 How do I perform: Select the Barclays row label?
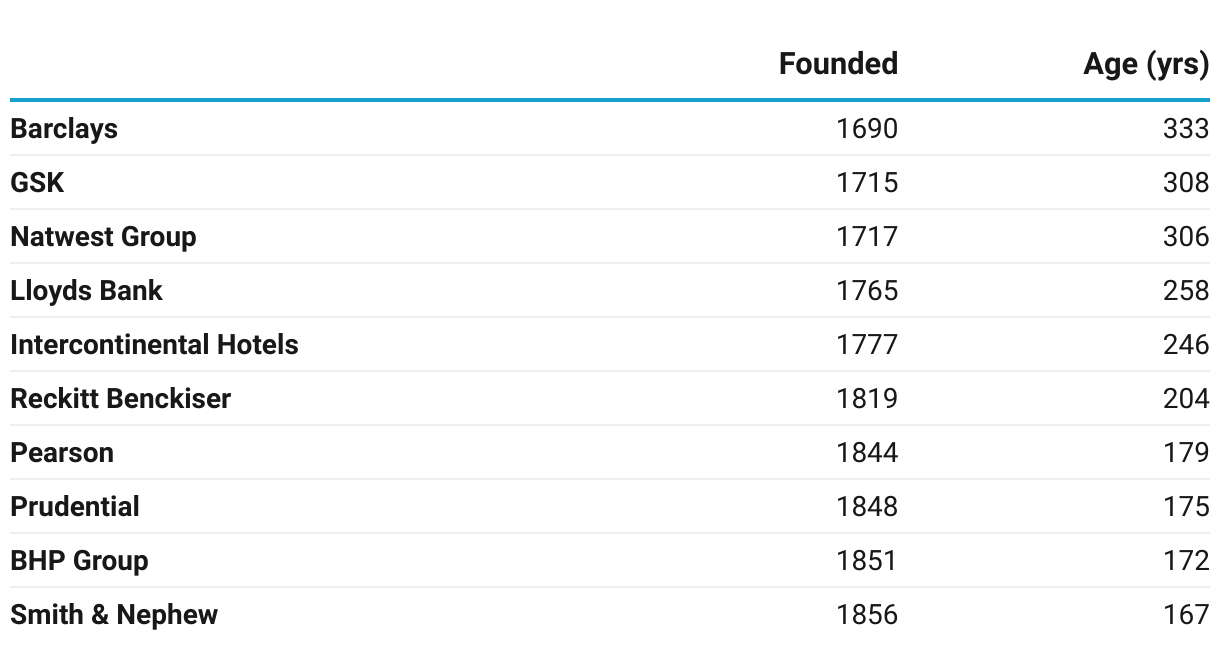[x=64, y=129]
